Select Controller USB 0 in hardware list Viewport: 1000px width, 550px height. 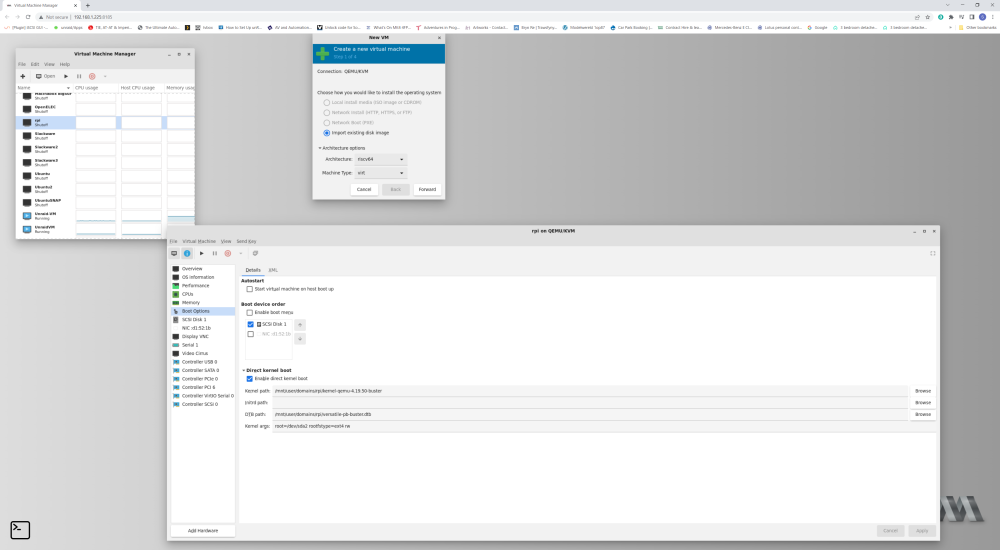(x=203, y=362)
